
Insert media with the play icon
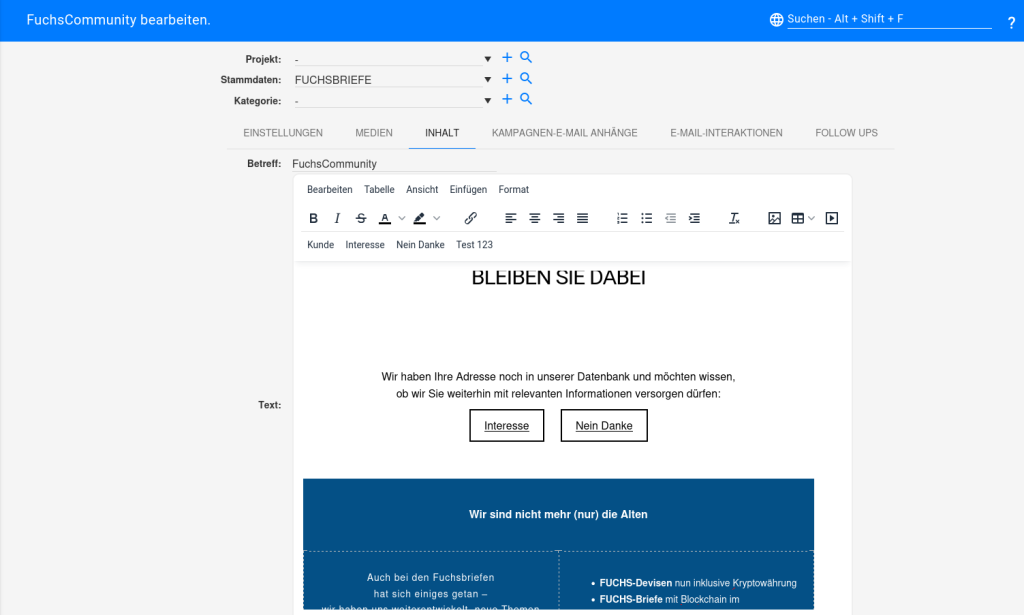tap(831, 218)
